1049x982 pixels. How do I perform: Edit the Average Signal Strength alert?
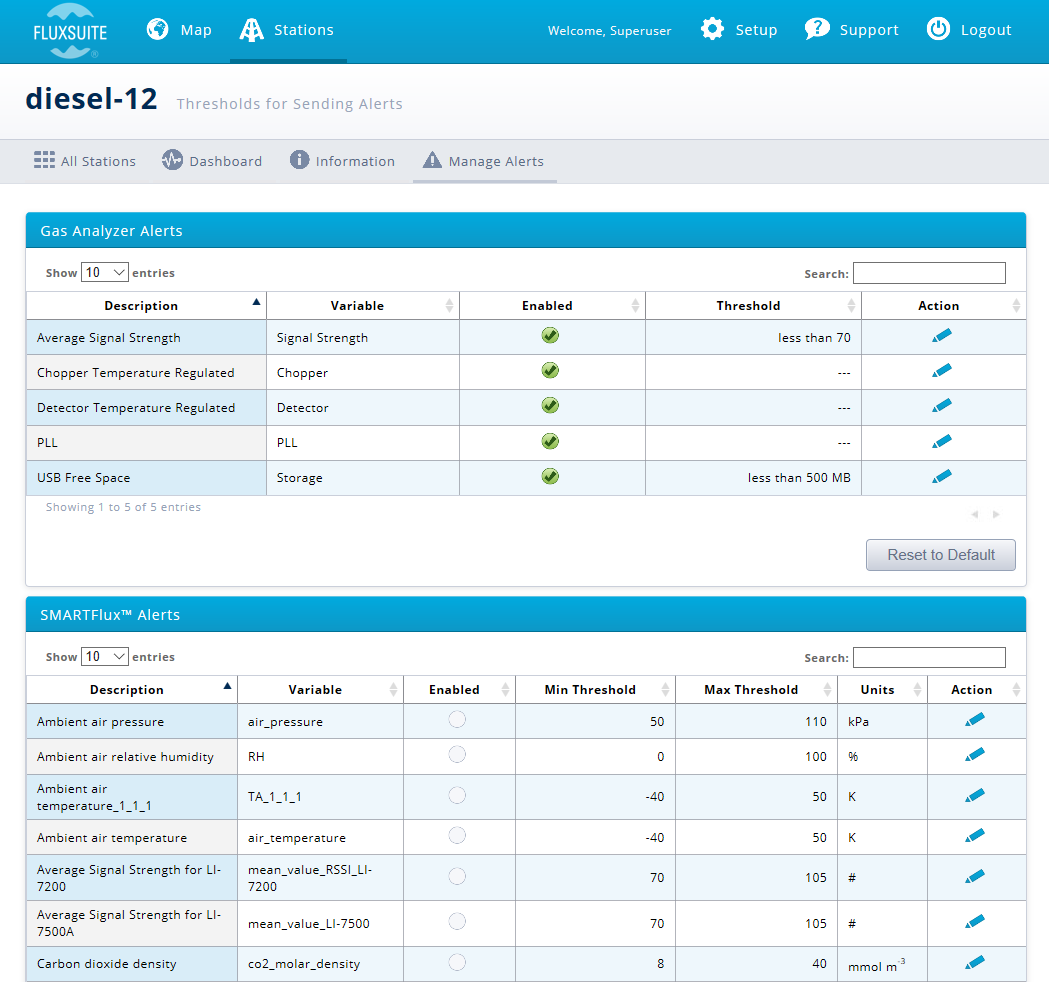pos(942,335)
